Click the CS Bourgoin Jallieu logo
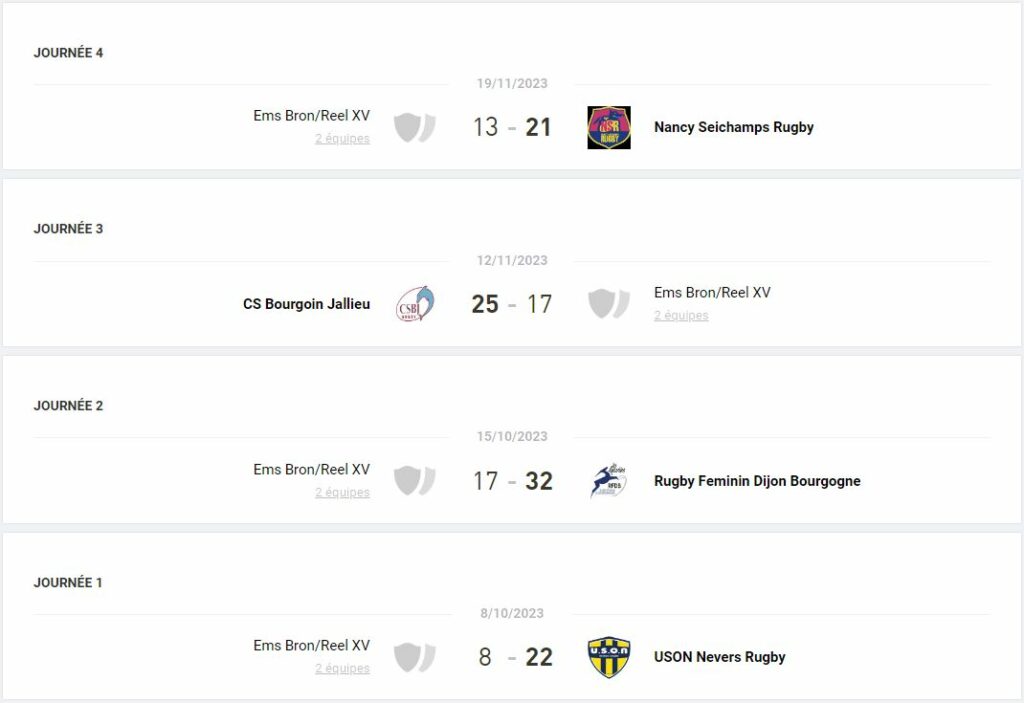 [x=415, y=304]
